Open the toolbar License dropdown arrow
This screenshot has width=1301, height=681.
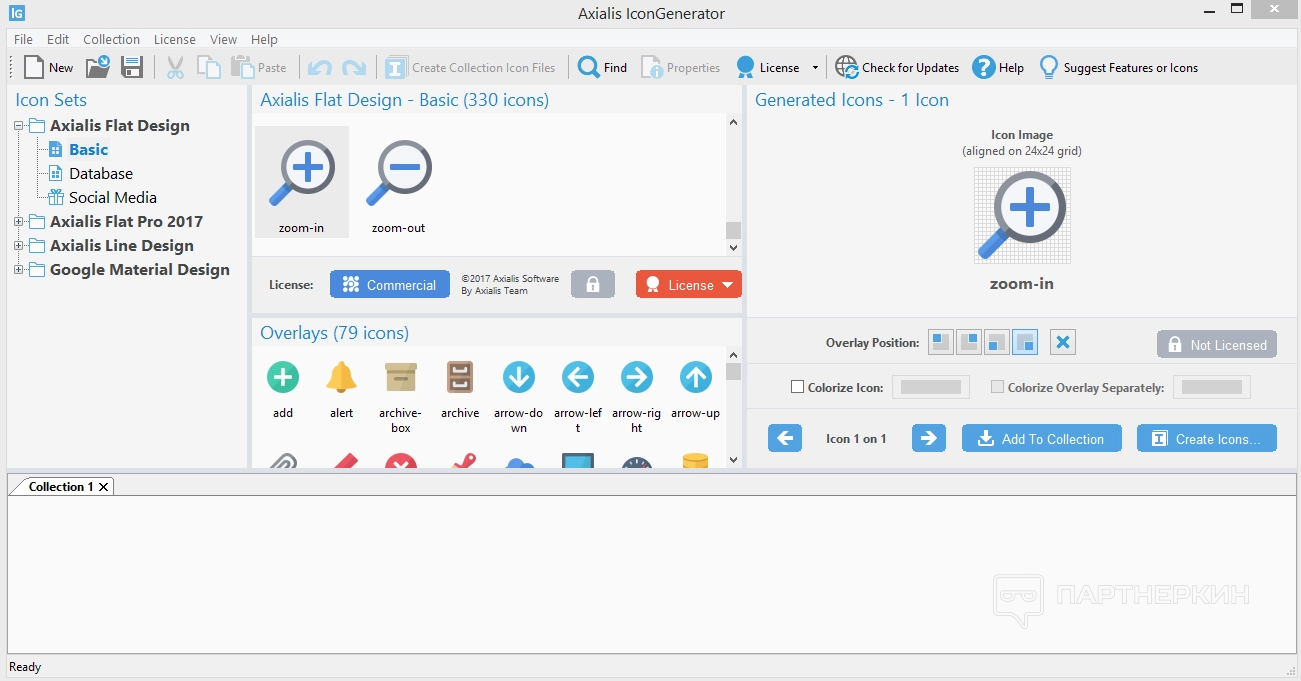pyautogui.click(x=815, y=68)
